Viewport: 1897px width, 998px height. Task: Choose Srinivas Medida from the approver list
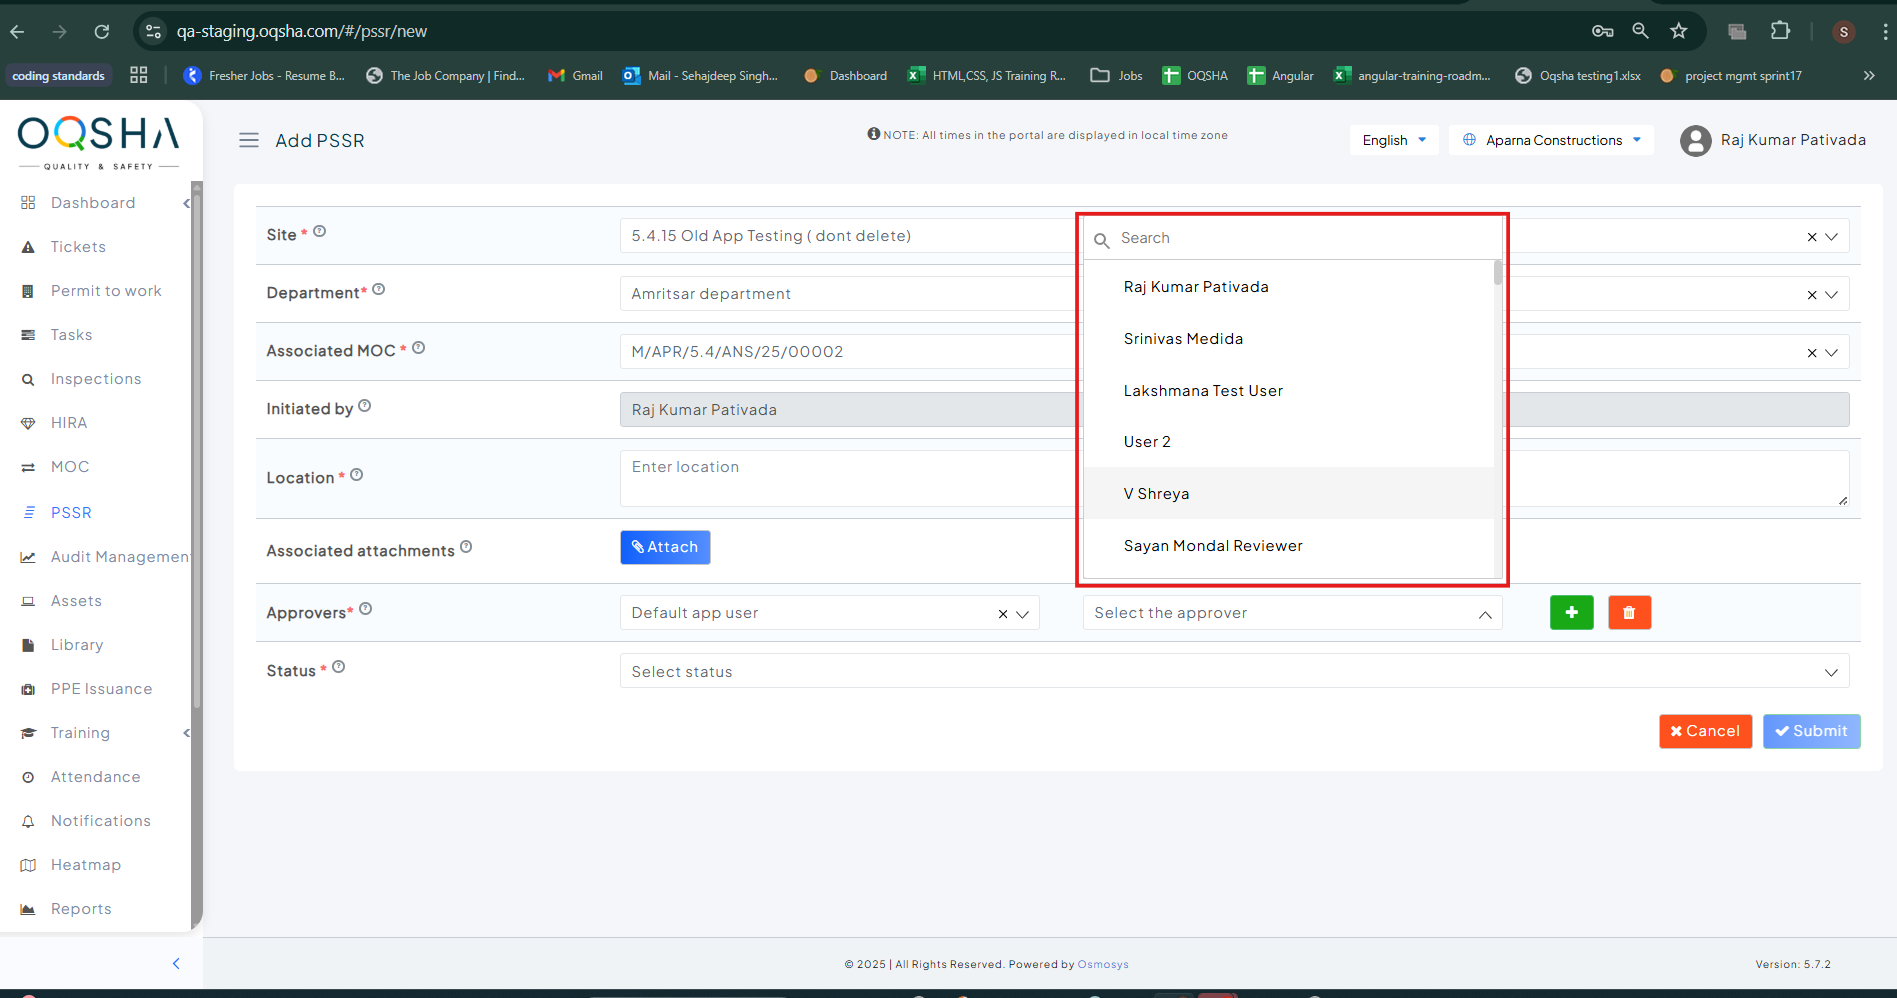pos(1183,339)
